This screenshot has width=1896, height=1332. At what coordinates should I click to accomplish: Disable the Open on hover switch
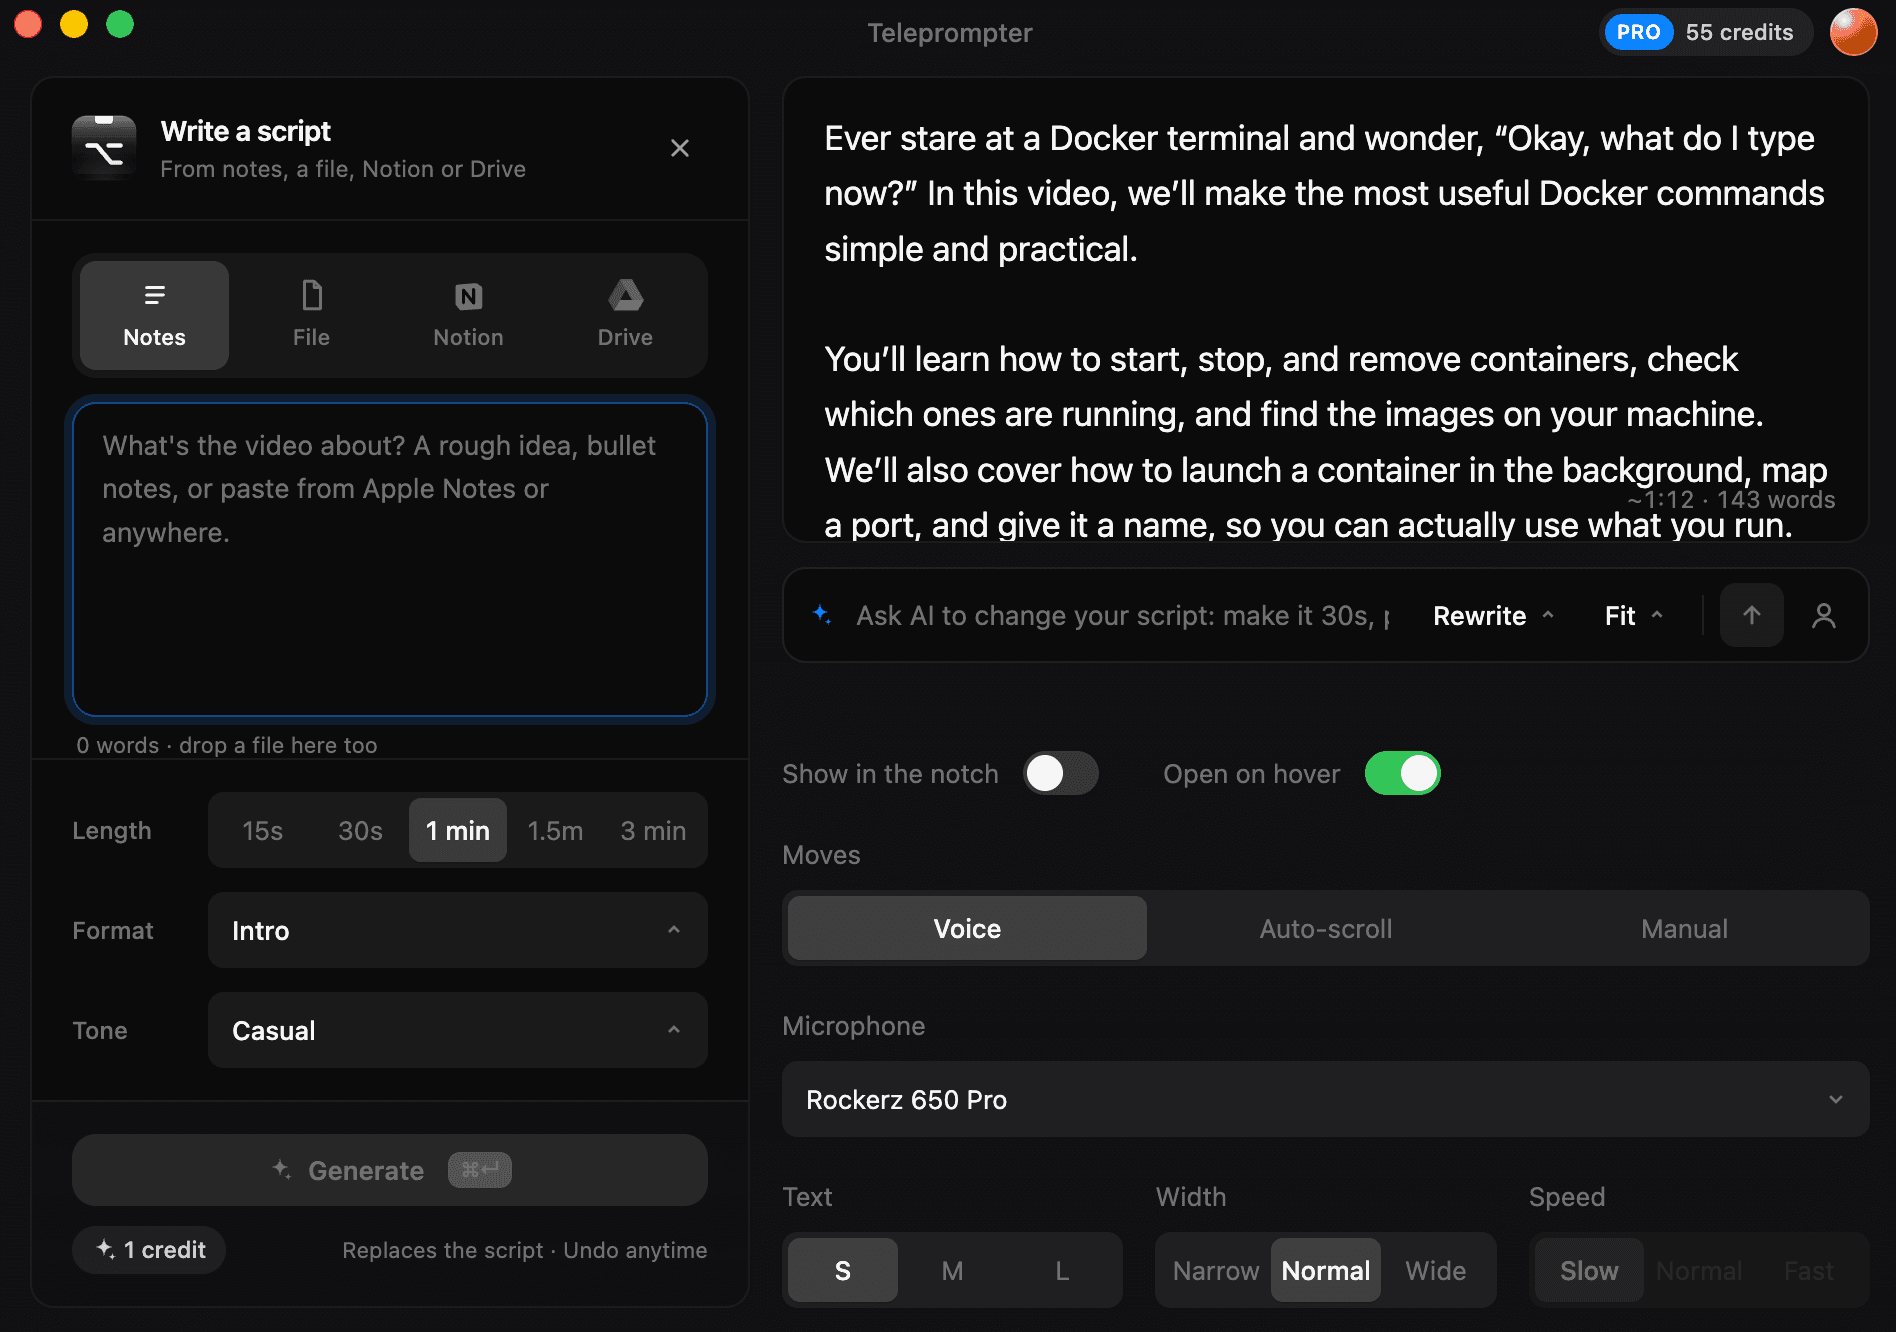click(1403, 773)
